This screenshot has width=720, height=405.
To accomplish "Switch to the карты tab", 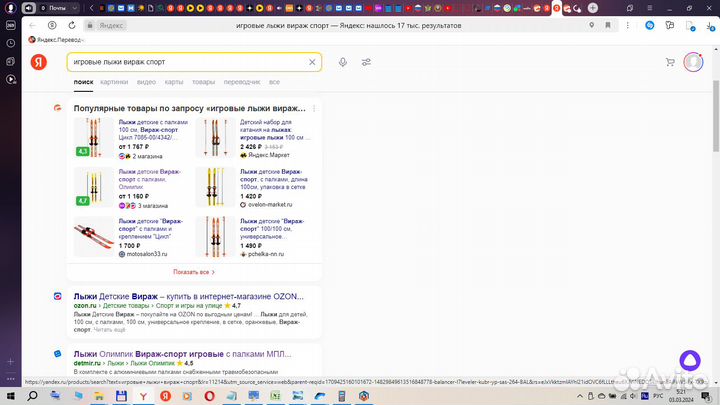I will (174, 82).
